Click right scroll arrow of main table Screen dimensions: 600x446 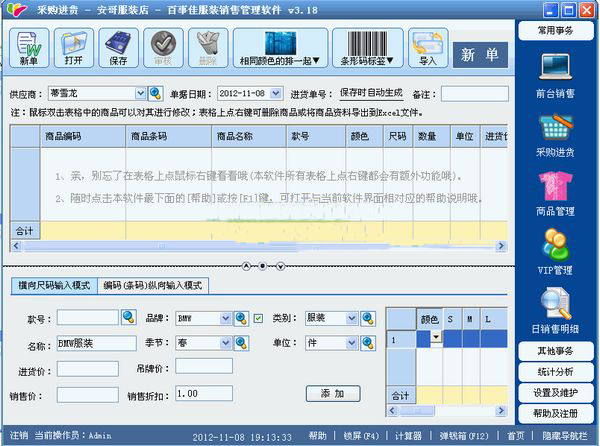point(501,246)
